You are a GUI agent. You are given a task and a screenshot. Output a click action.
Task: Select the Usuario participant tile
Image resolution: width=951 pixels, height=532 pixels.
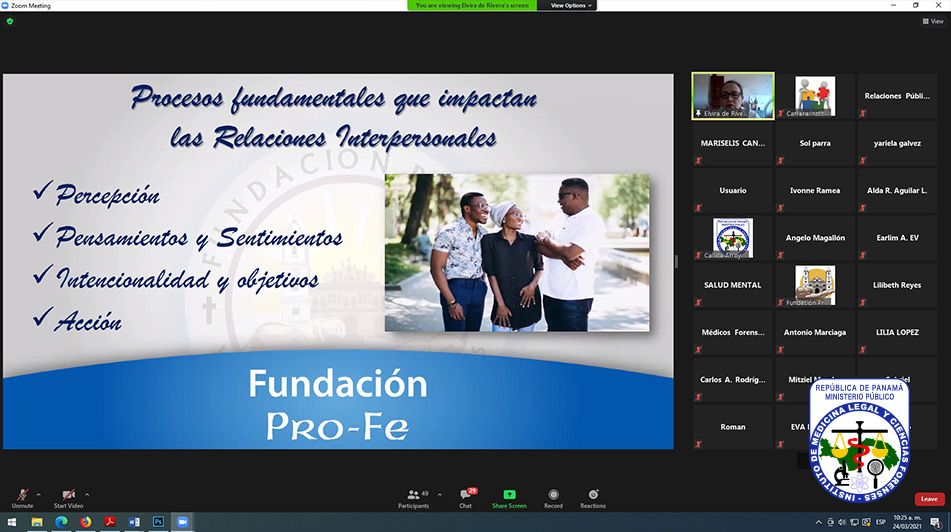click(x=733, y=190)
